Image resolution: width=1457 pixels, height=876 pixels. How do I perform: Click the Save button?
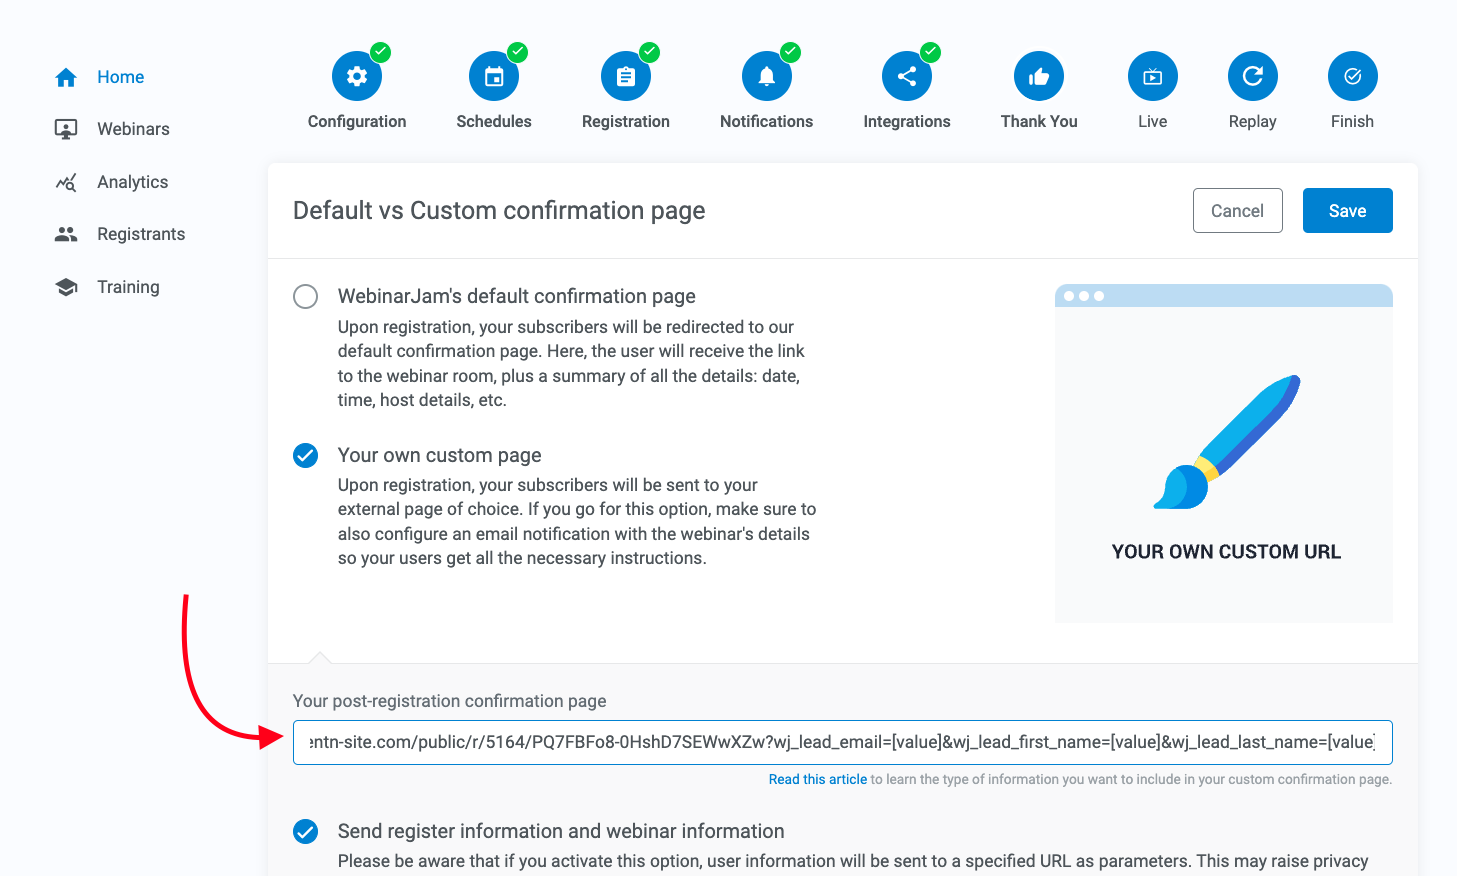(1348, 211)
